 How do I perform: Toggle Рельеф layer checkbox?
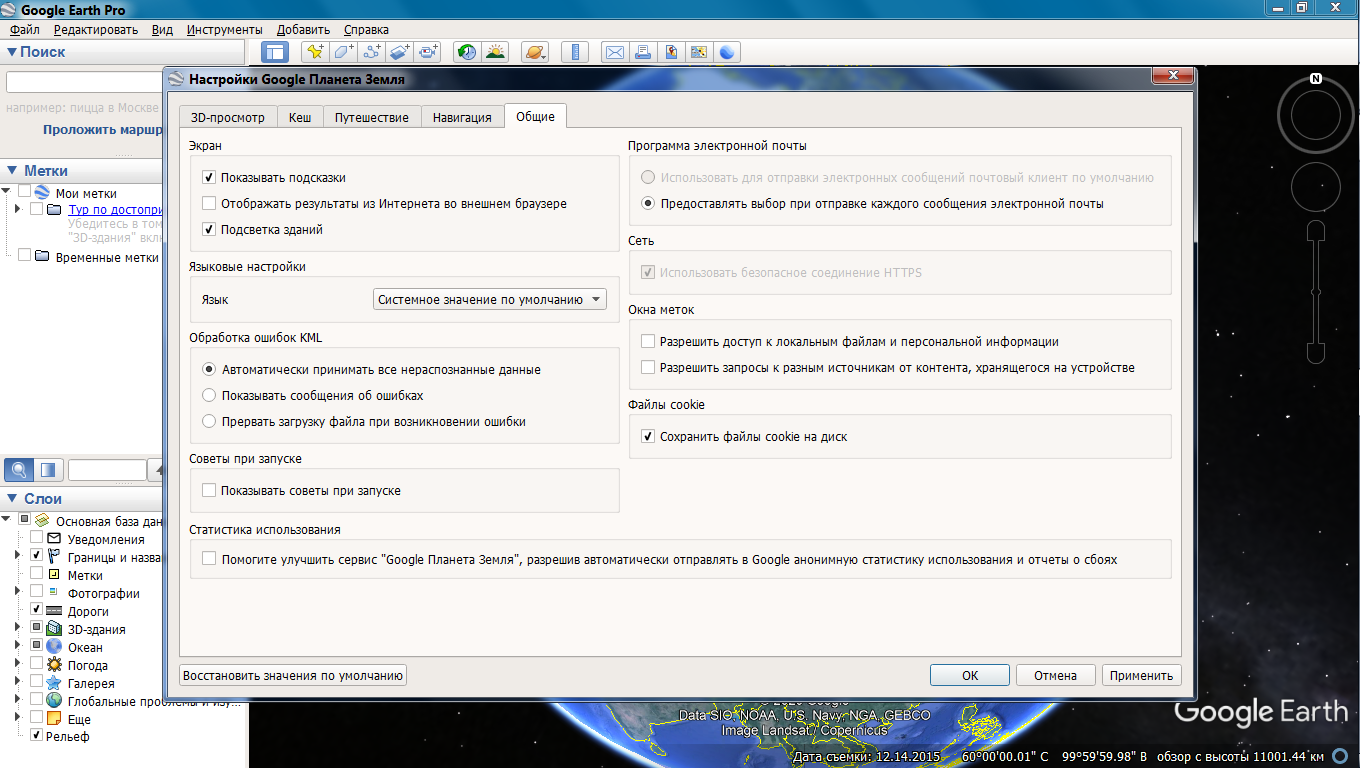37,736
